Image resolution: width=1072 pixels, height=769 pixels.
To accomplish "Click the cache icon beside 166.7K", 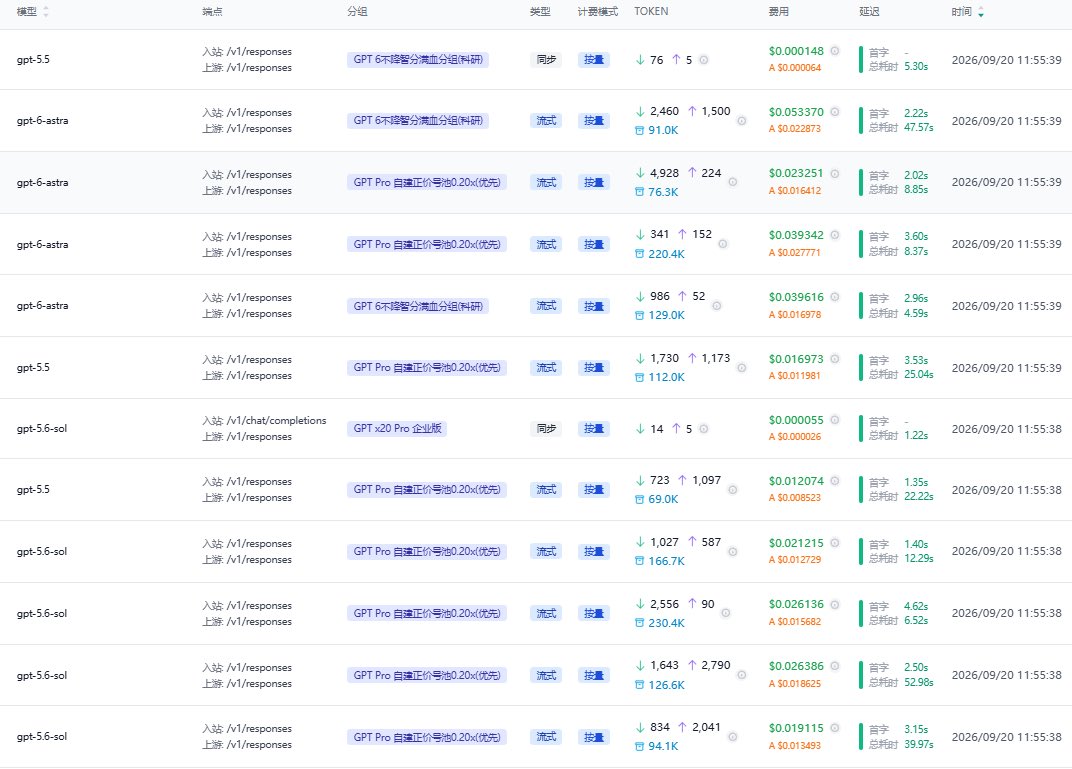I will pyautogui.click(x=640, y=561).
